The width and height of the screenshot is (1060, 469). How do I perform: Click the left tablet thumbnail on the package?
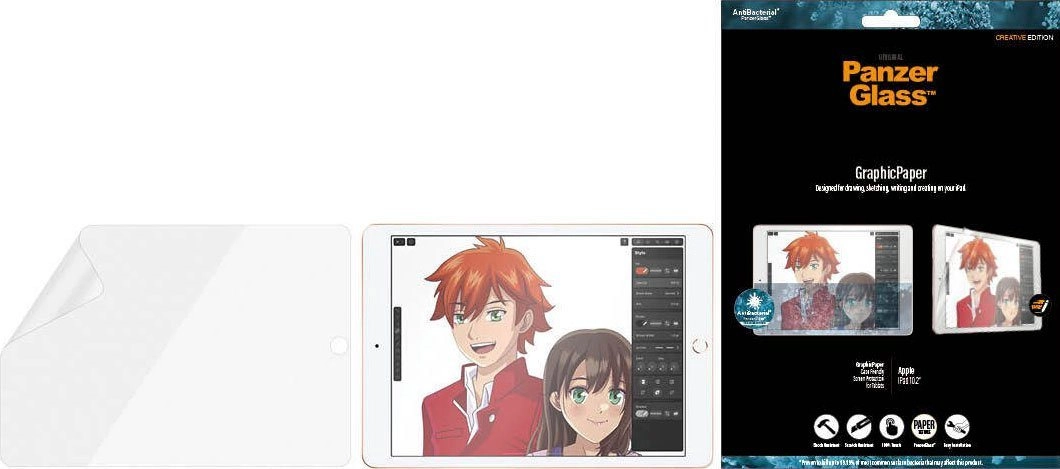coord(830,279)
